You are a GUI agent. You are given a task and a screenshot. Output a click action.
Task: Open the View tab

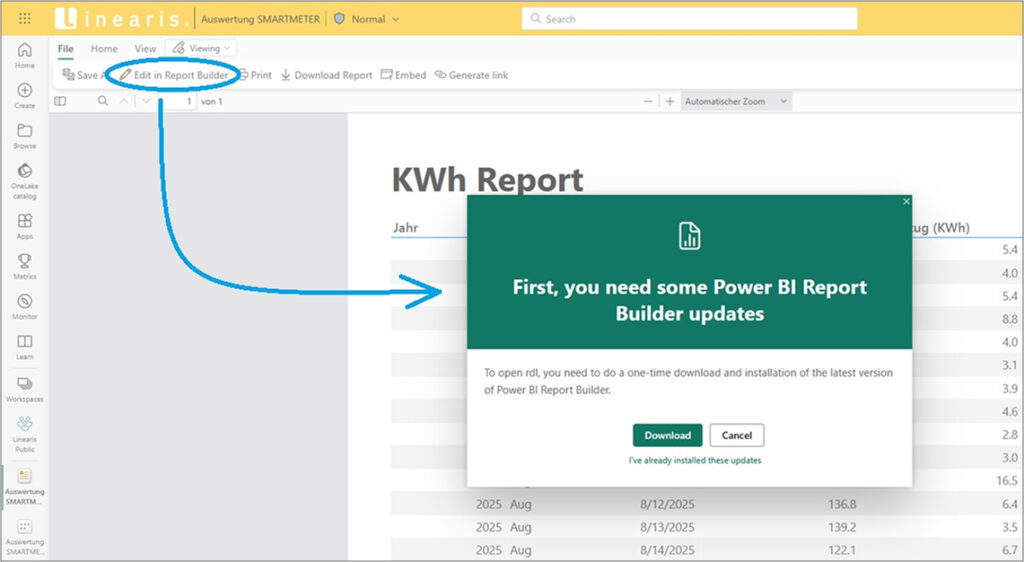(146, 49)
